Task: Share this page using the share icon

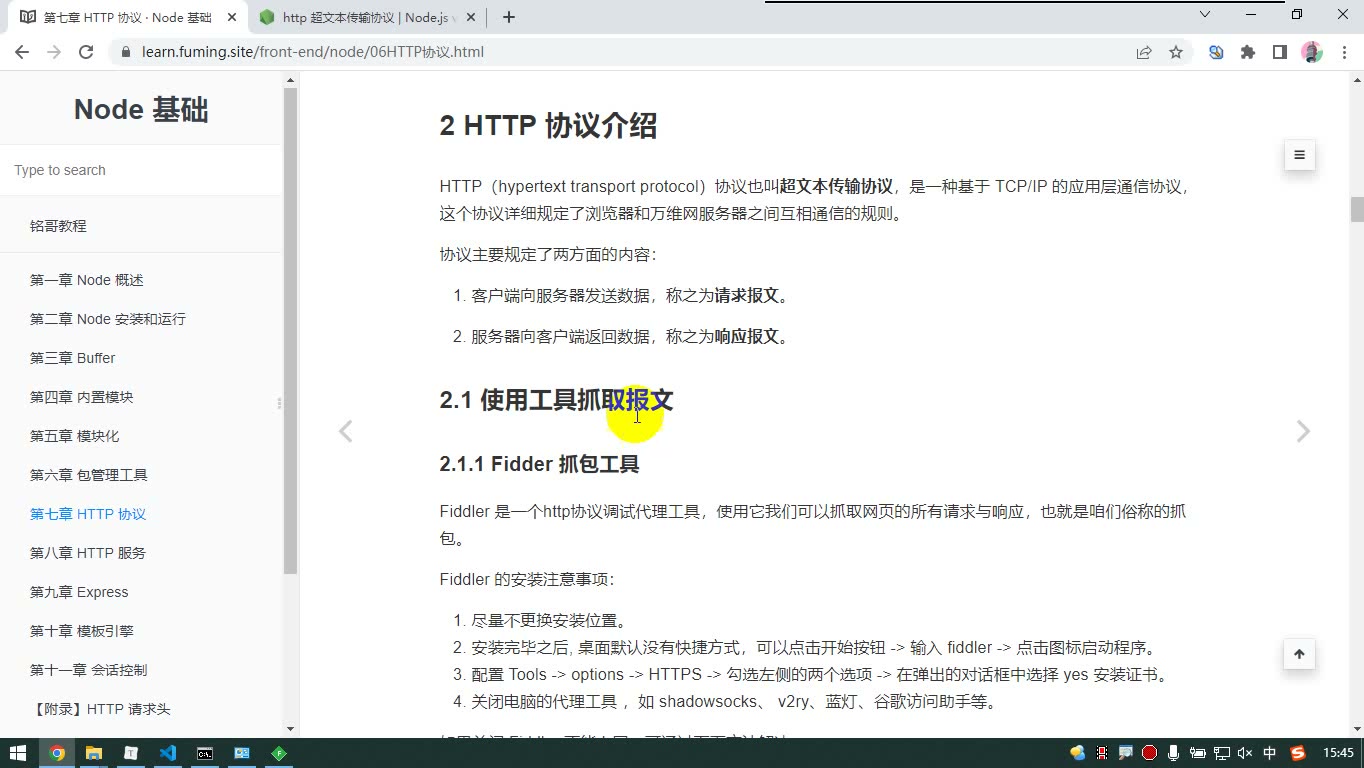Action: 1144,52
